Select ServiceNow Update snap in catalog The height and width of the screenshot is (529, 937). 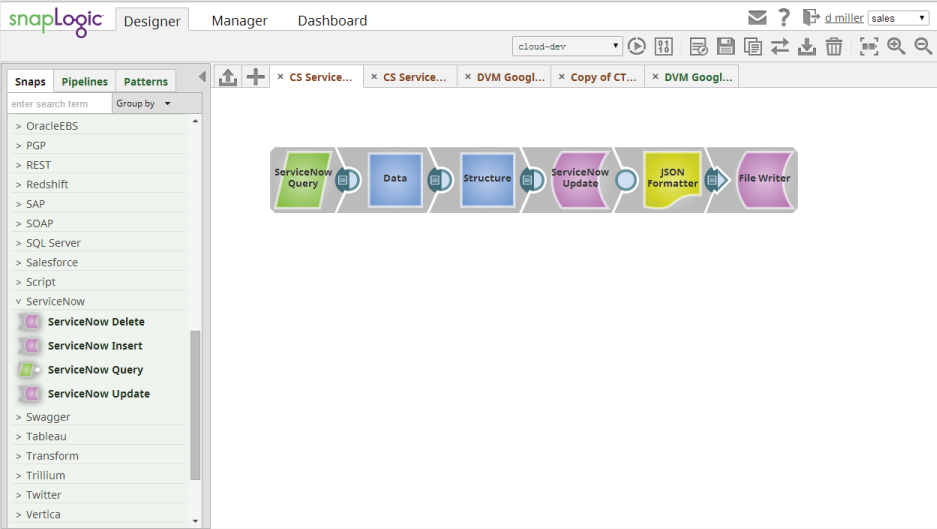(99, 394)
